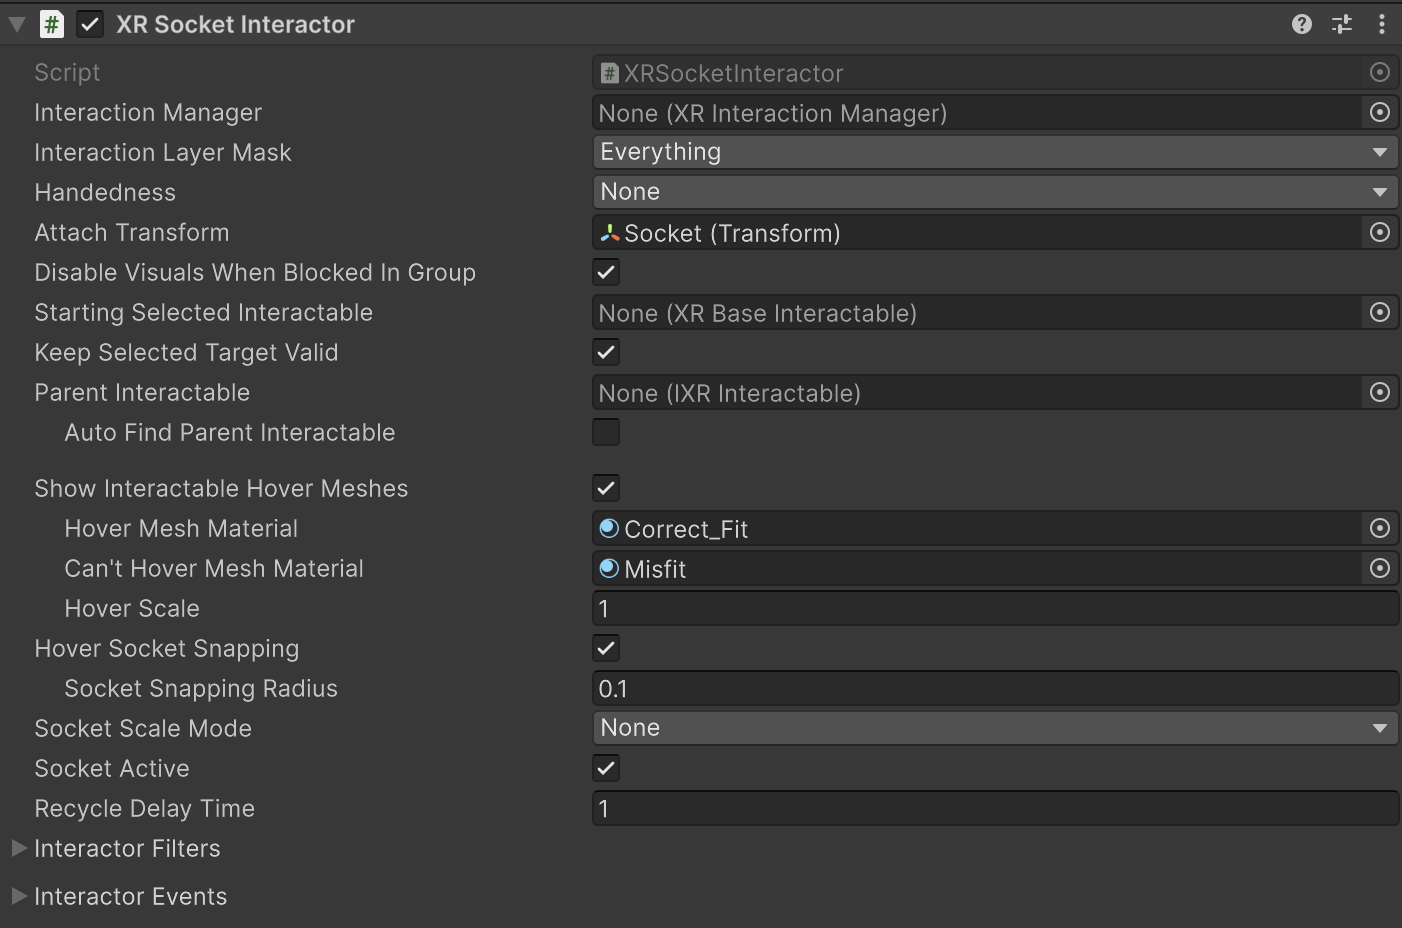The height and width of the screenshot is (928, 1402).
Task: Click the Socket Scale Mode label
Action: click(x=143, y=728)
